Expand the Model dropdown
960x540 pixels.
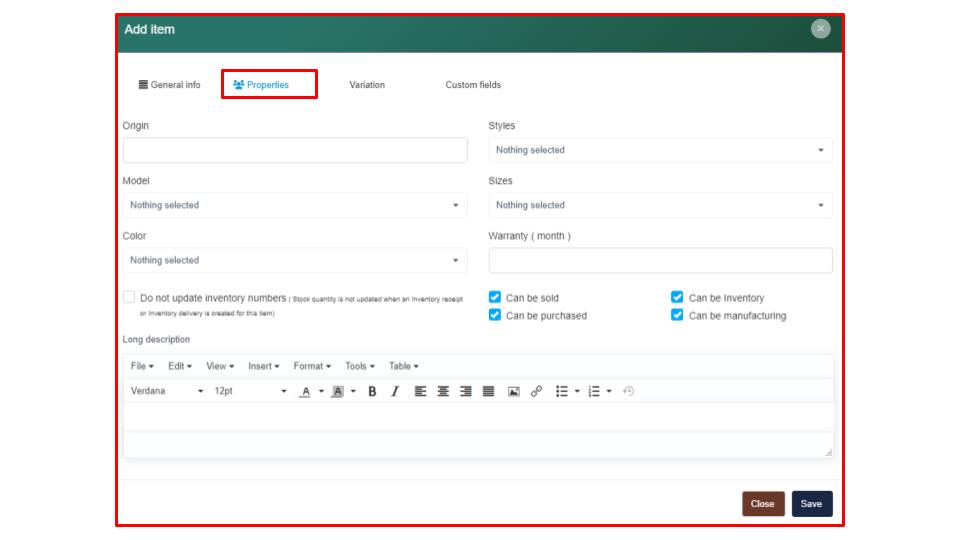point(295,205)
